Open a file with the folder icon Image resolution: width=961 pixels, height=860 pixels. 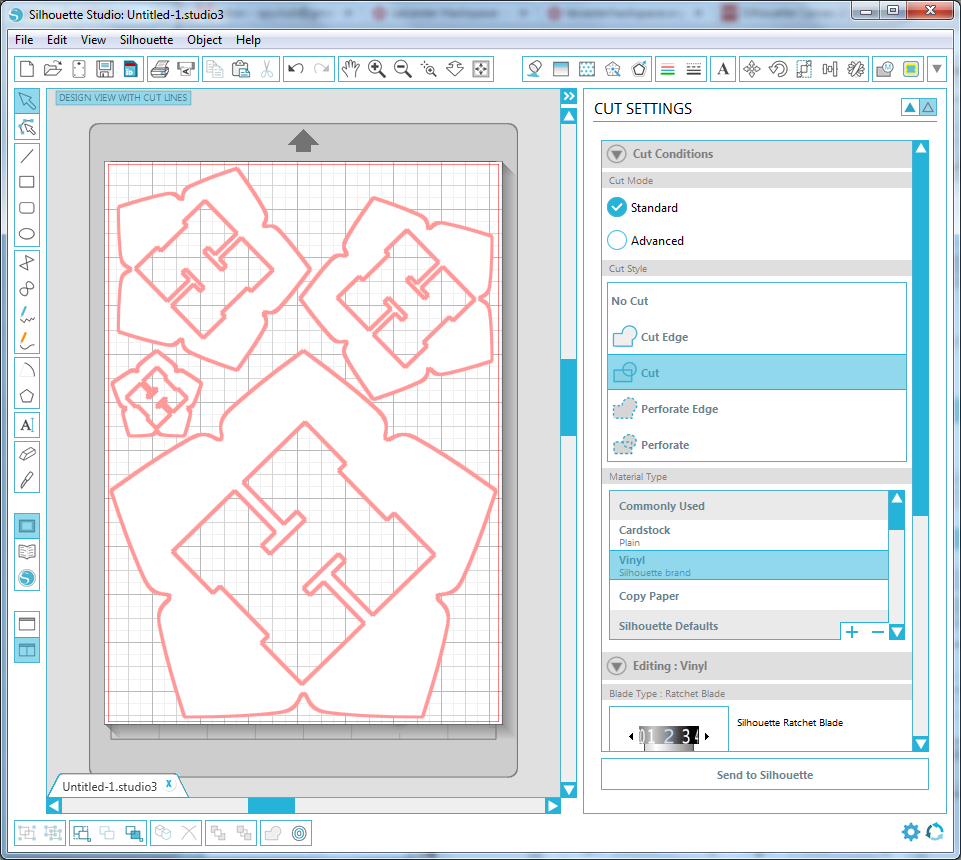(53, 69)
